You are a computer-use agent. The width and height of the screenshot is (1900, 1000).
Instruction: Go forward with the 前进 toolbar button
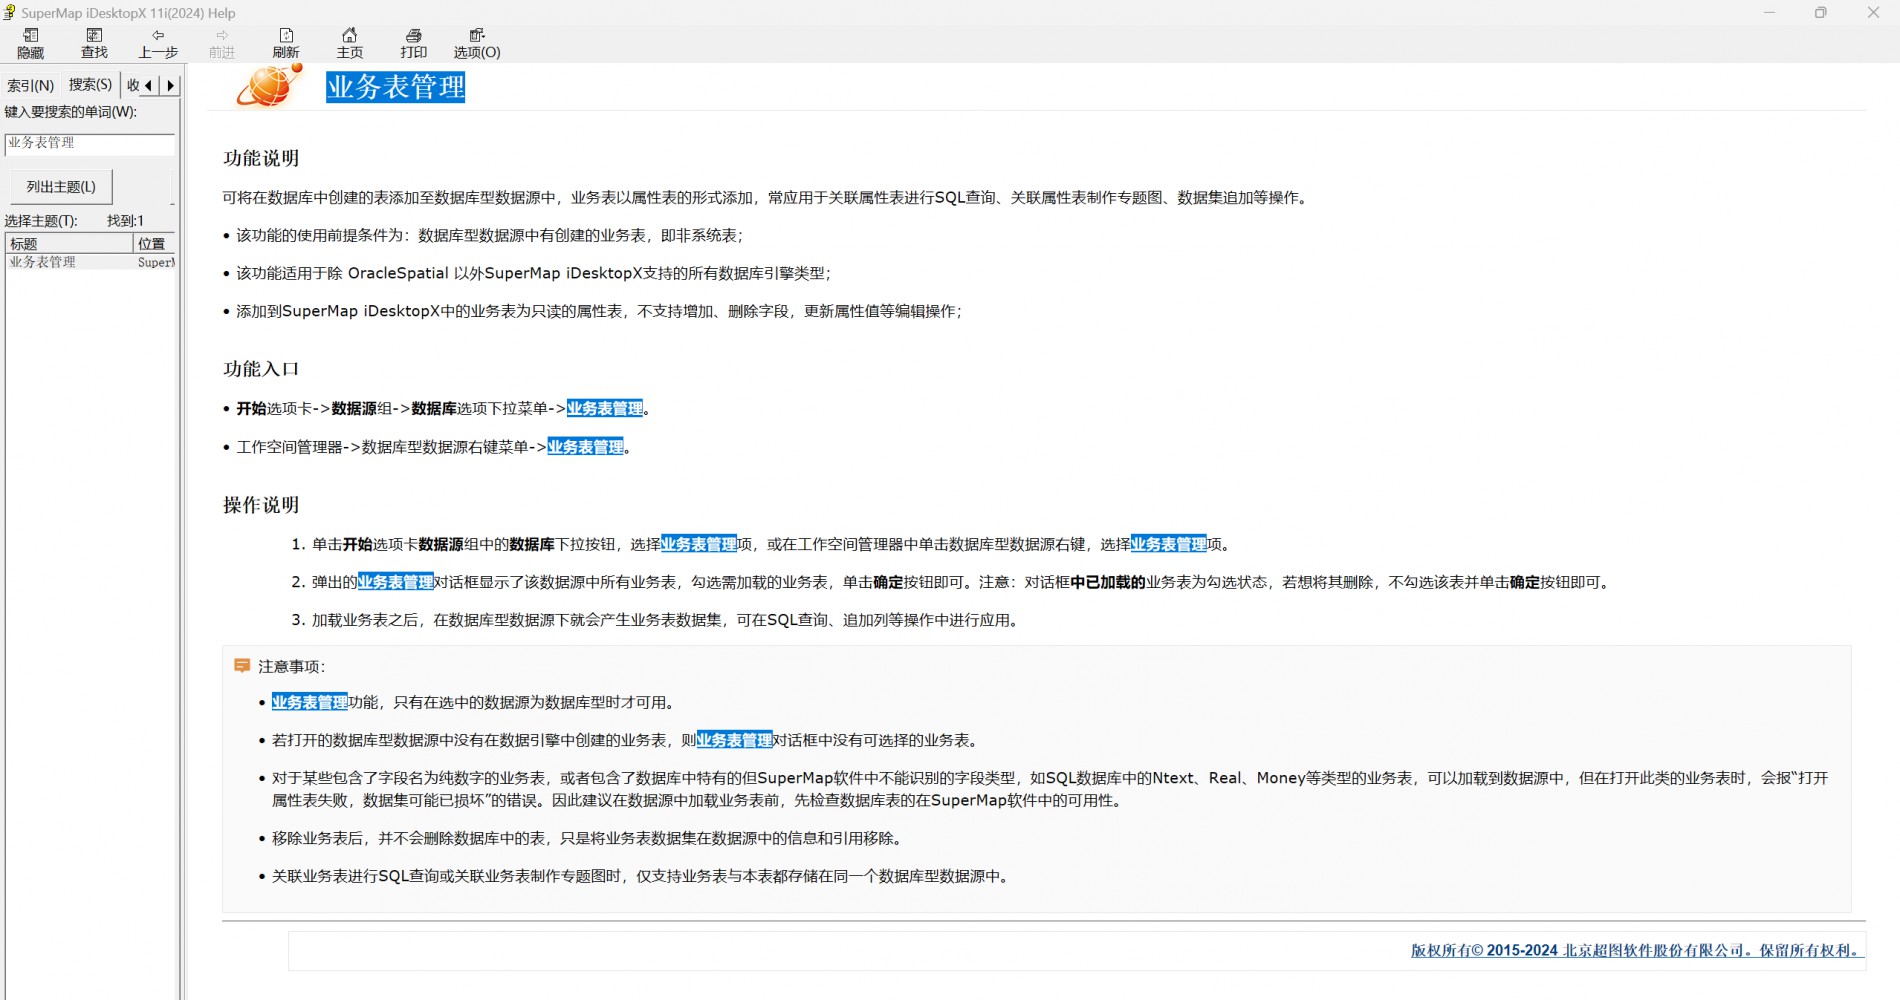[222, 43]
